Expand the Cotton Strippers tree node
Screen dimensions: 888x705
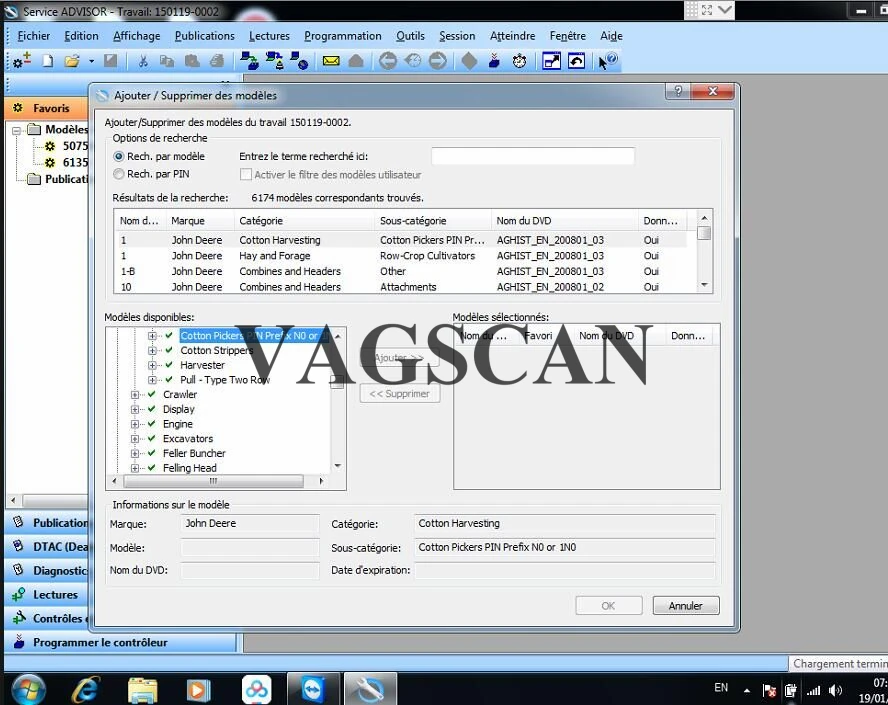[152, 351]
